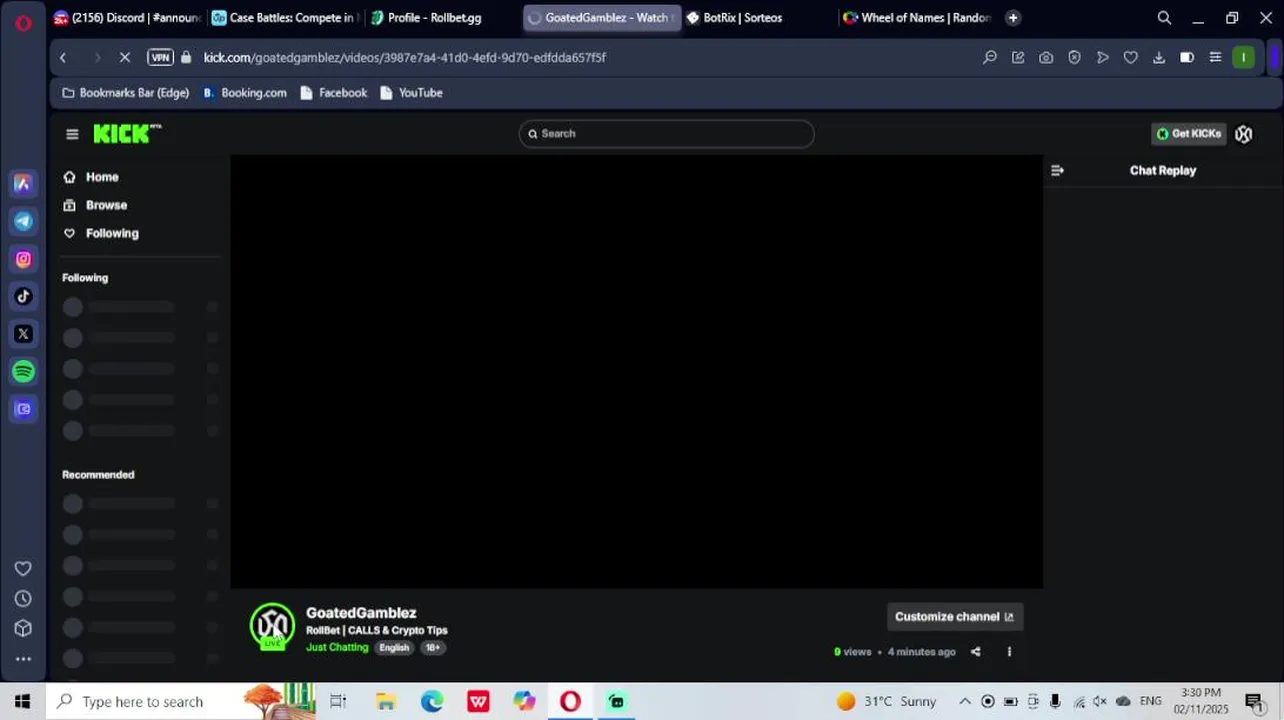Toggle the VPN badge in address bar
This screenshot has height=720, width=1284.
[160, 58]
